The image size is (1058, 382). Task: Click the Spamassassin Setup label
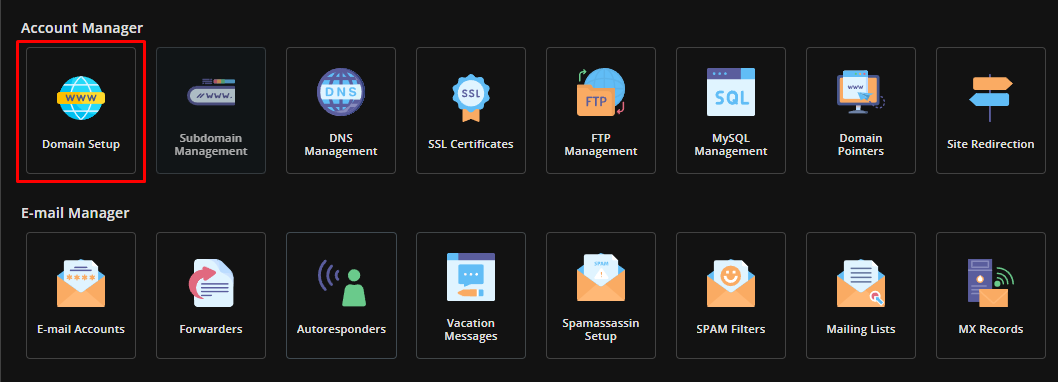tap(601, 329)
